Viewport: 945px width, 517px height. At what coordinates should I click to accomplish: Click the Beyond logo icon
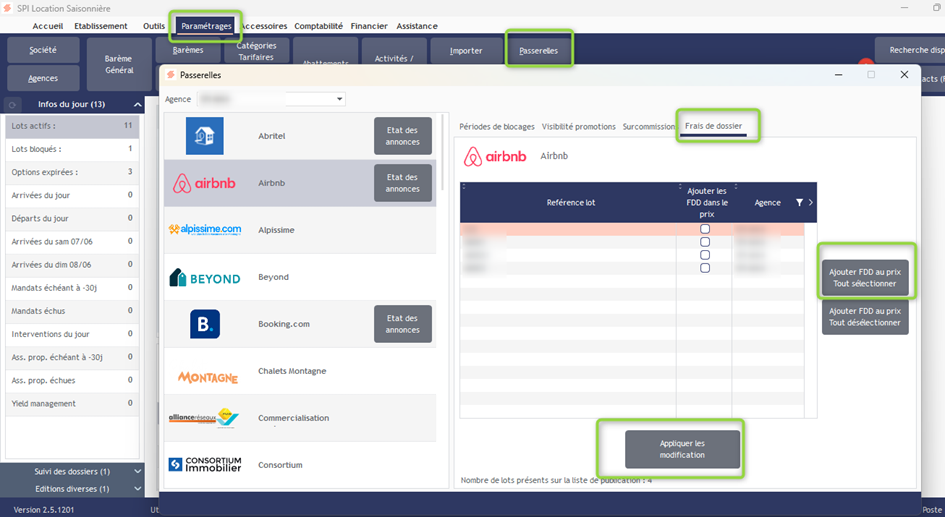coord(205,277)
